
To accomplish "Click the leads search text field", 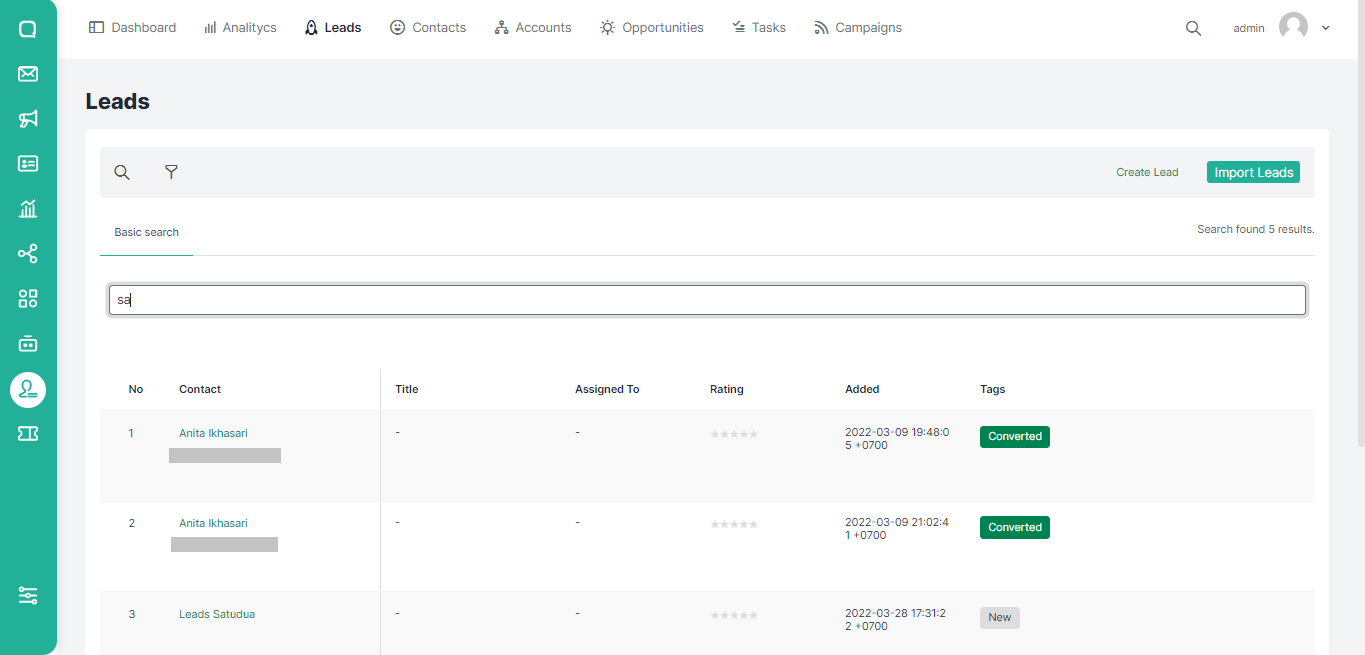I will [x=707, y=300].
